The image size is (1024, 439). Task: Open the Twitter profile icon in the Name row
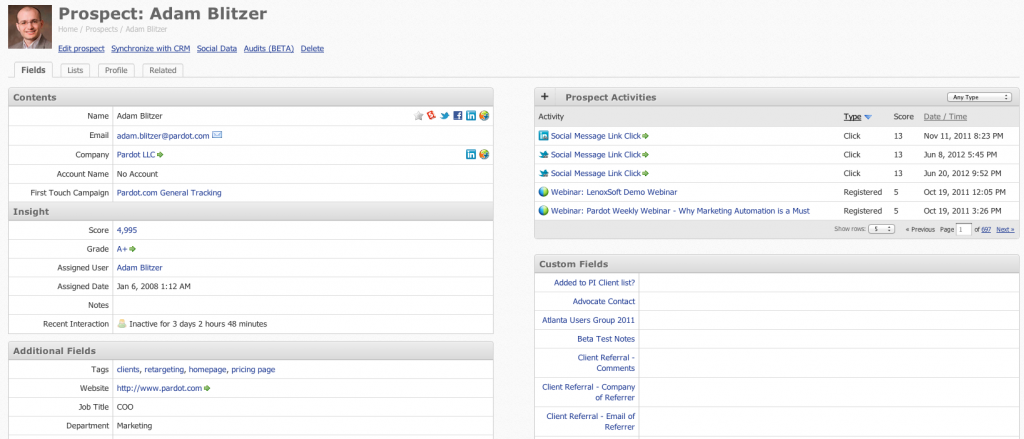click(445, 116)
